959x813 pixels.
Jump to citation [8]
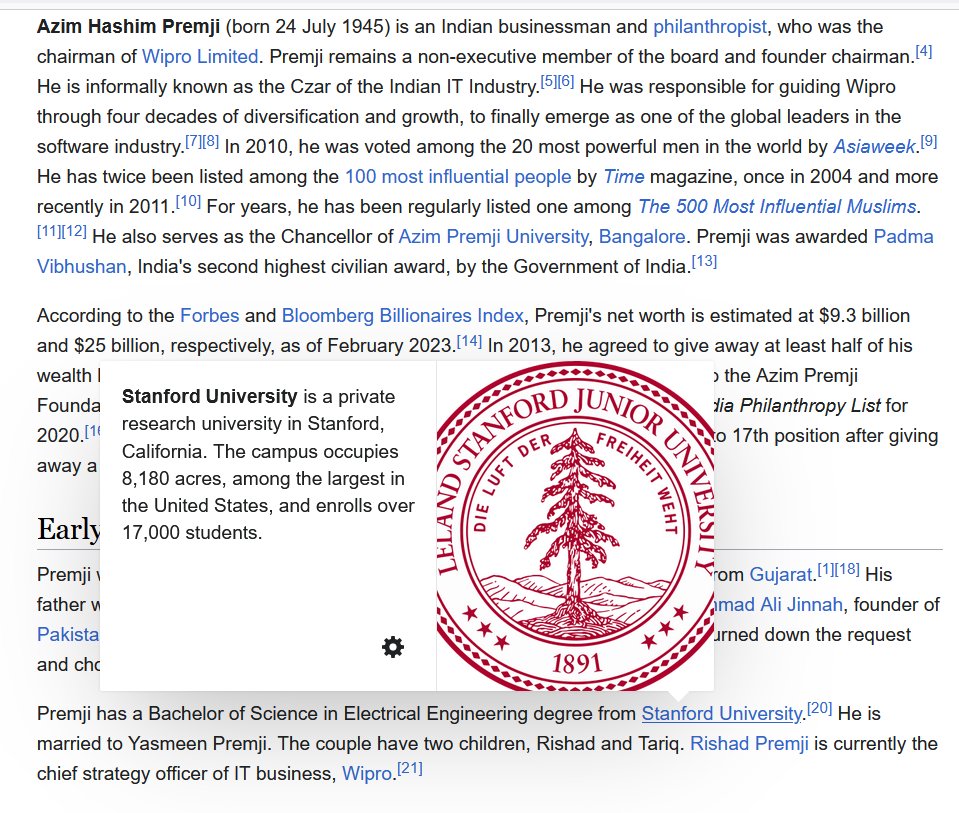pyautogui.click(x=210, y=141)
